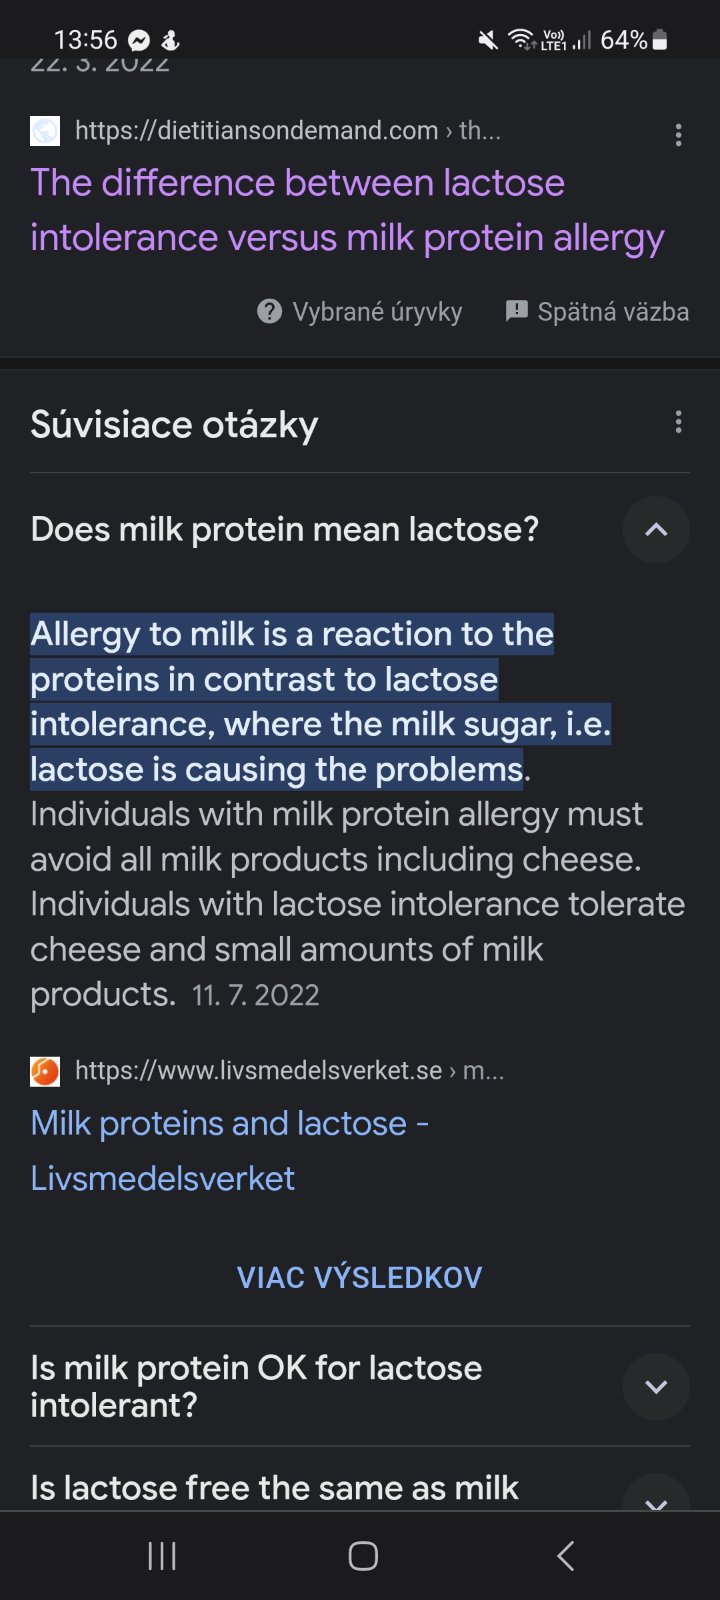Tap the Spätná väzba feedback icon
Screen dimensions: 720x1600
516,311
